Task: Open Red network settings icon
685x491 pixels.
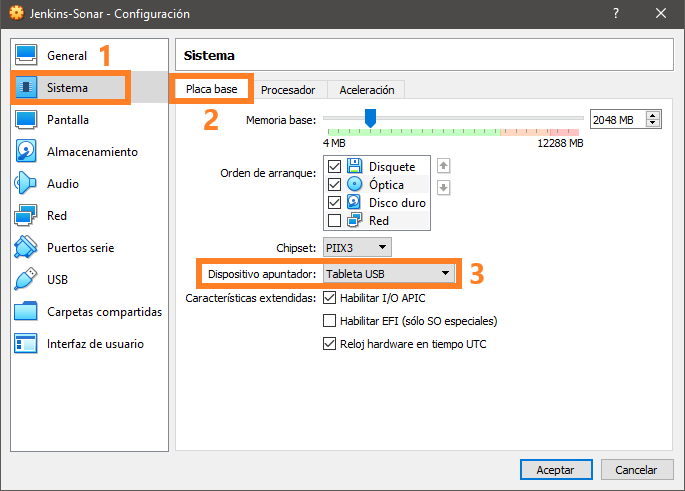Action: click(27, 216)
